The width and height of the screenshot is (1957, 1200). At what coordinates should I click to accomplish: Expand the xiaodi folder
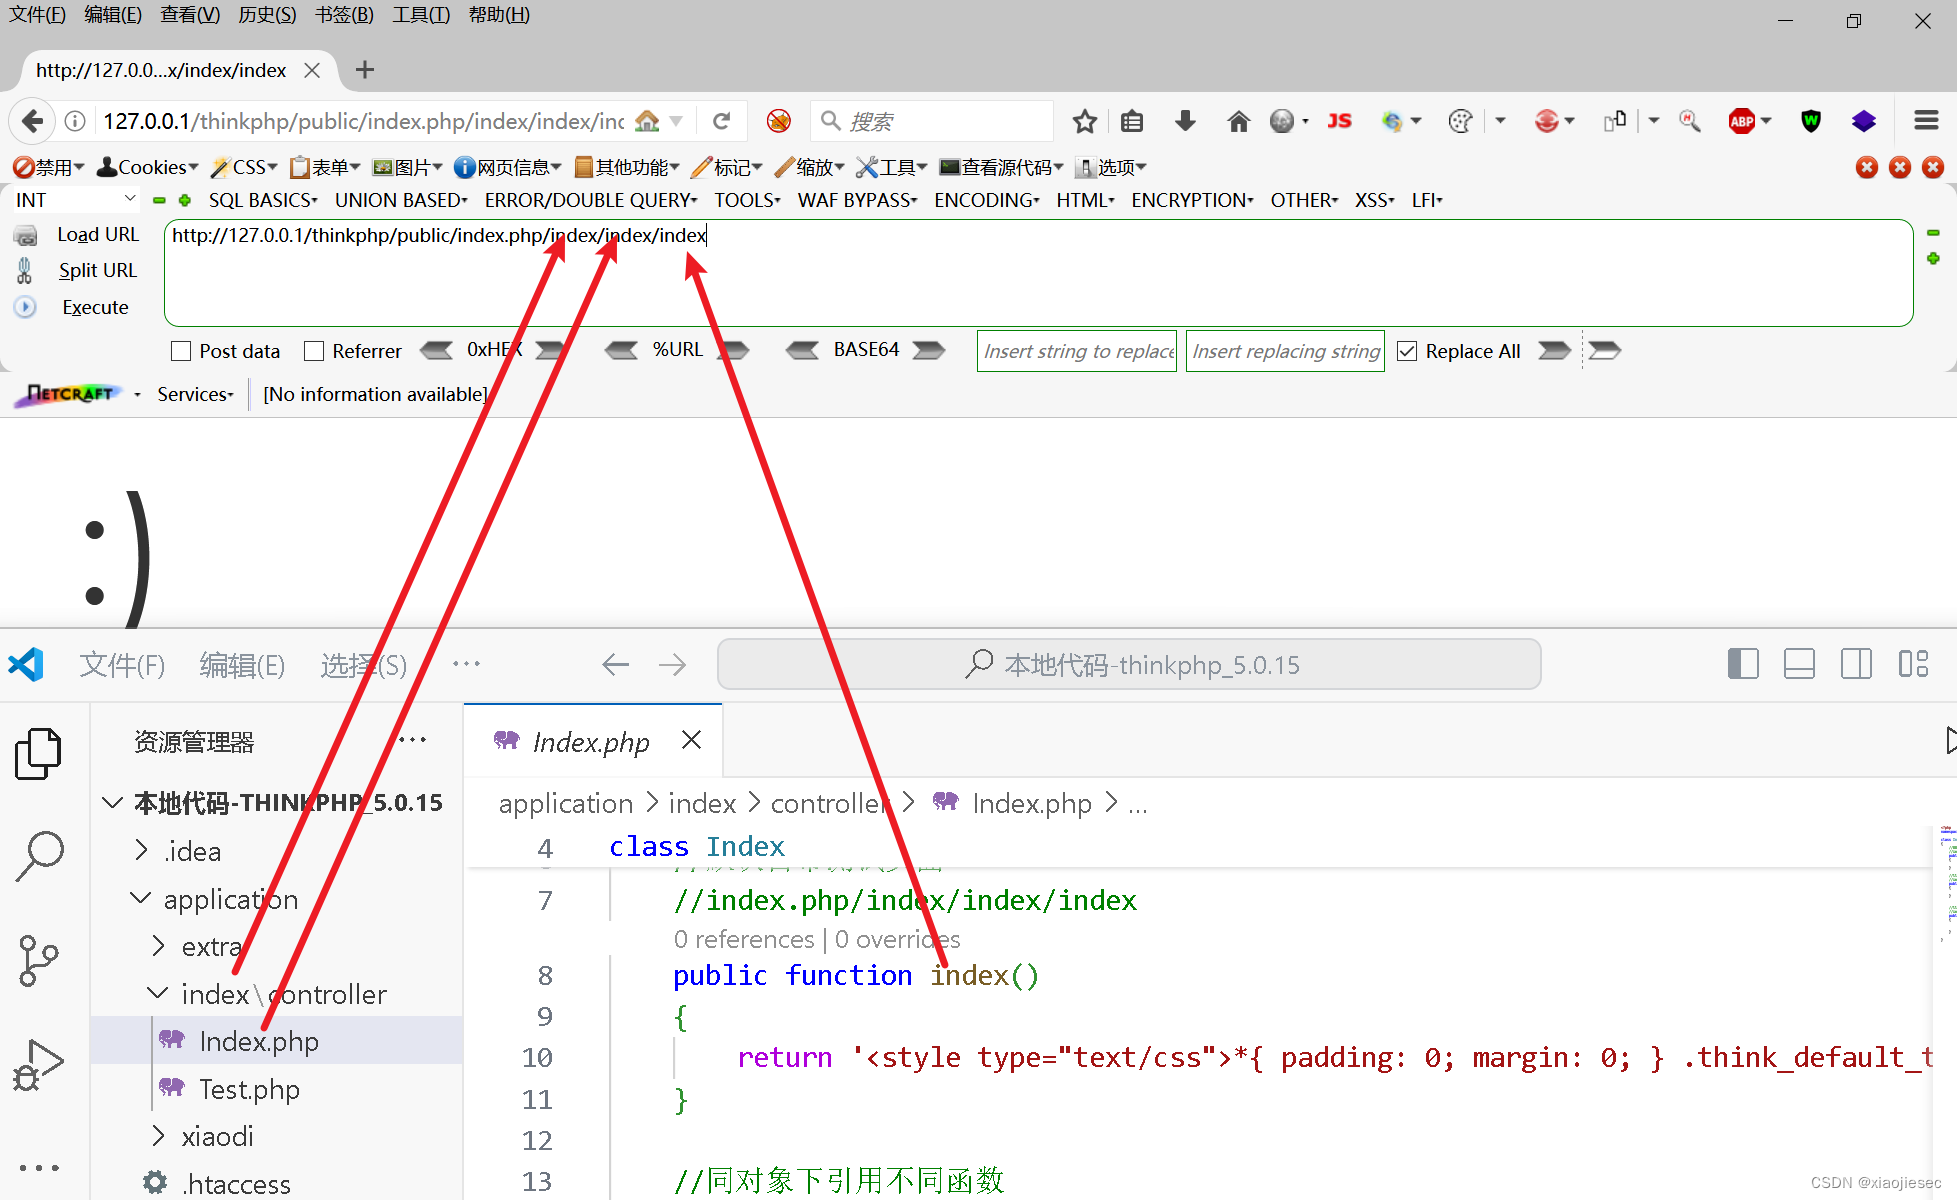(x=217, y=1136)
